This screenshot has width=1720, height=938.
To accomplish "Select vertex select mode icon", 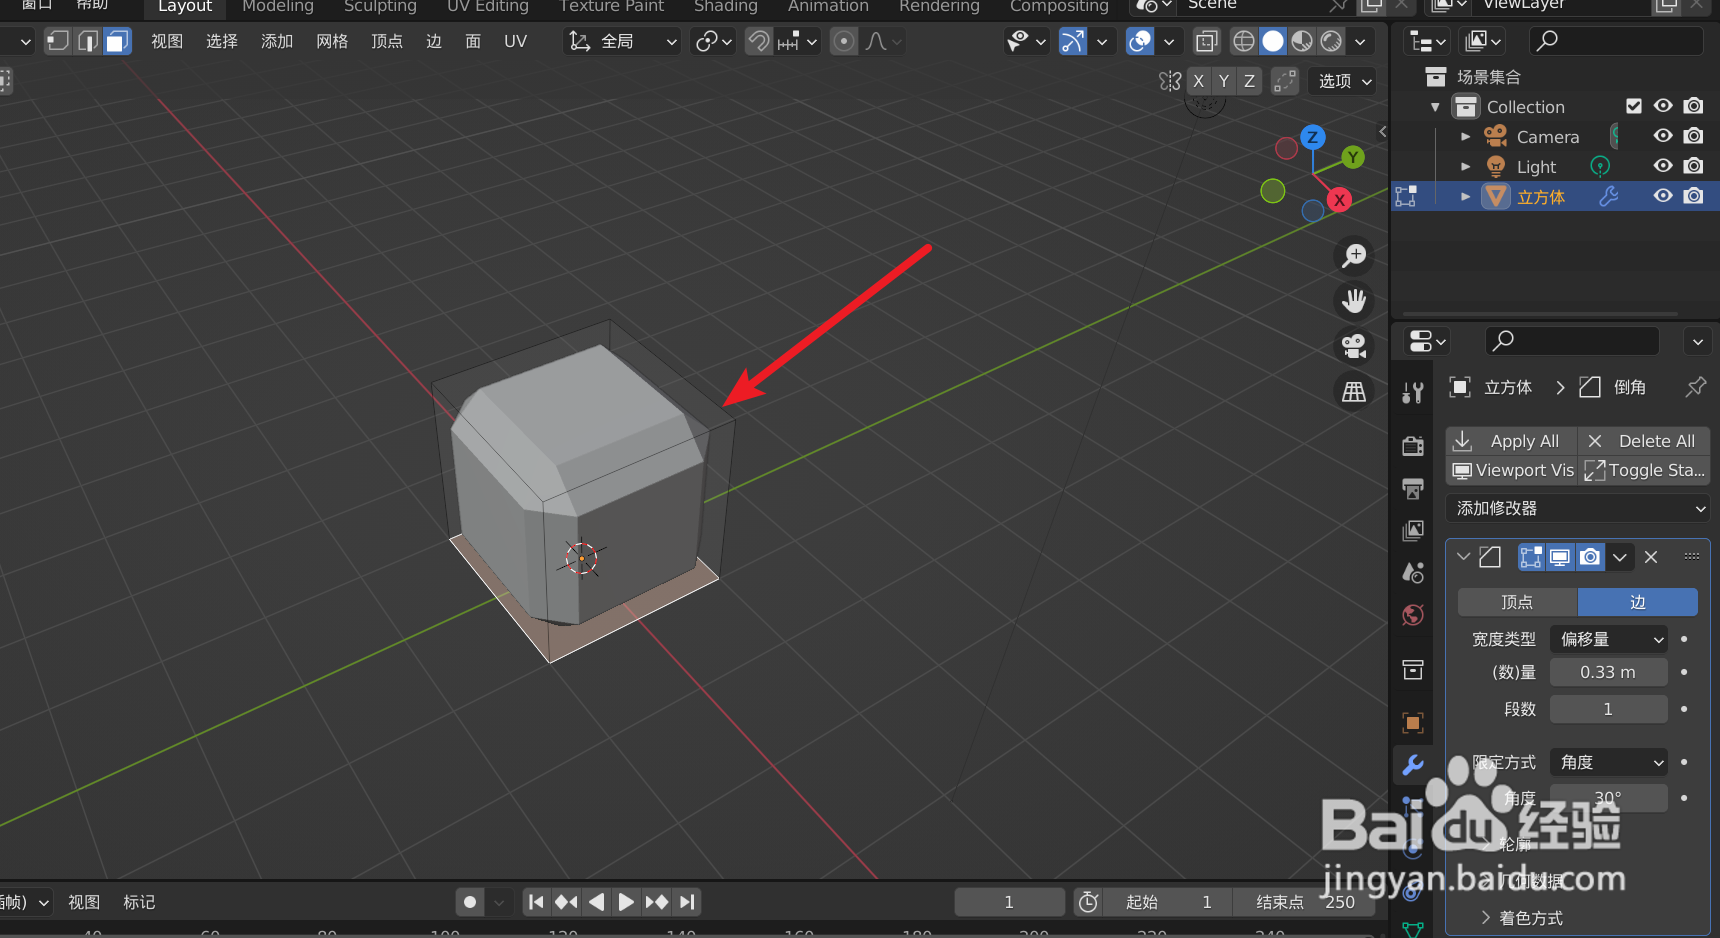I will (x=58, y=41).
